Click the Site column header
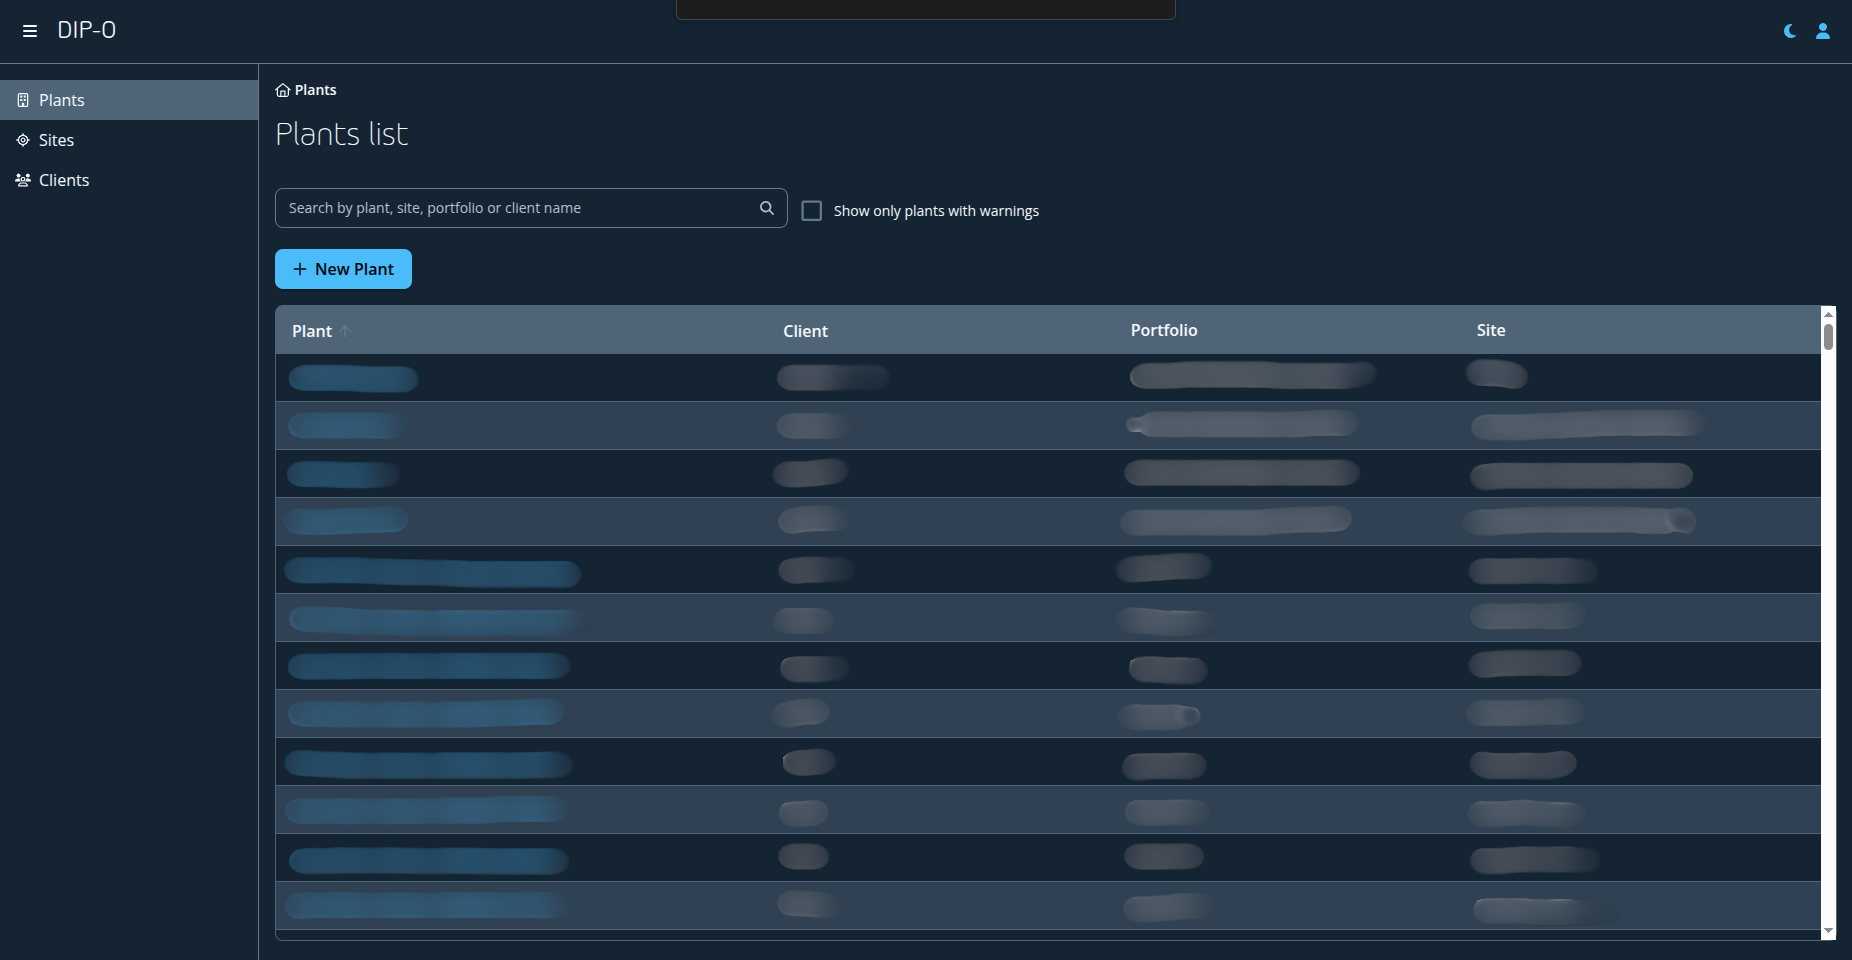Viewport: 1852px width, 960px height. coord(1490,330)
